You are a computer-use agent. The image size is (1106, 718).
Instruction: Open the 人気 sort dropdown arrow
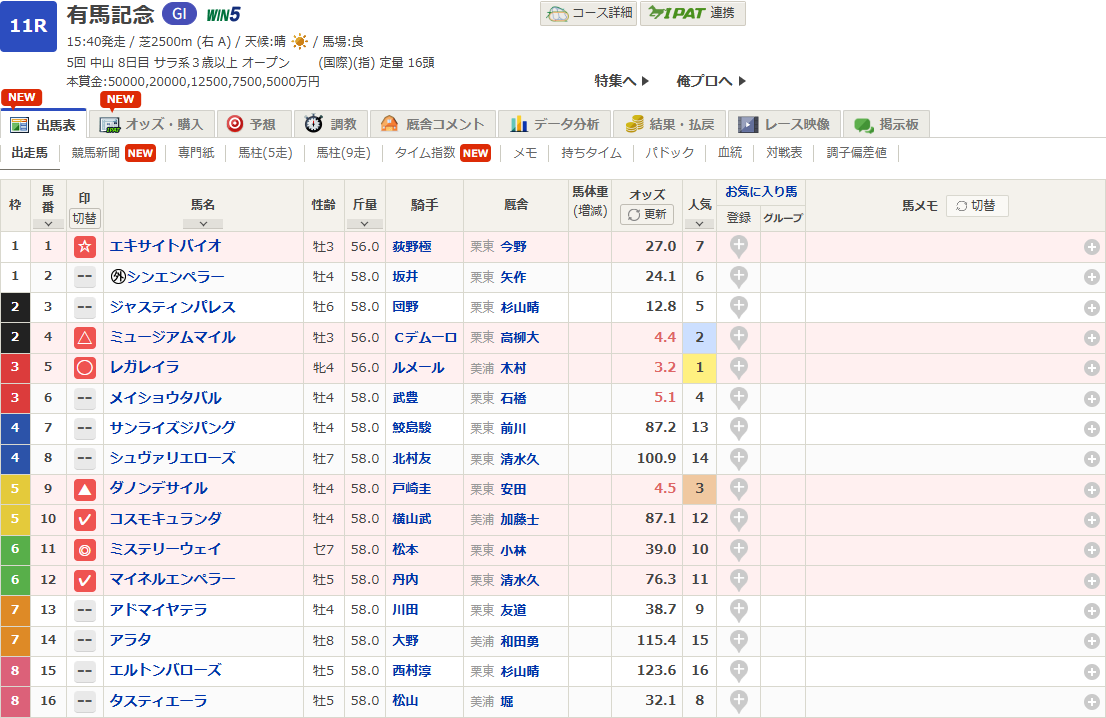(x=699, y=224)
